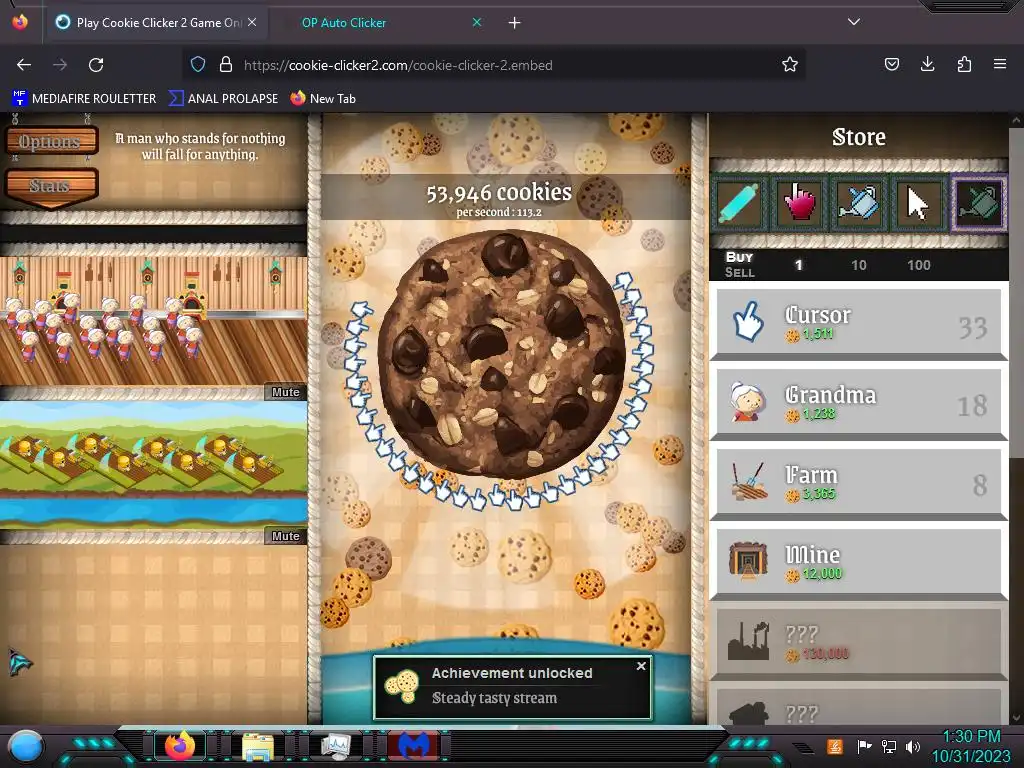Image resolution: width=1024 pixels, height=768 pixels.
Task: Select the Play Cookie Clicker 2 tab
Action: tap(159, 23)
